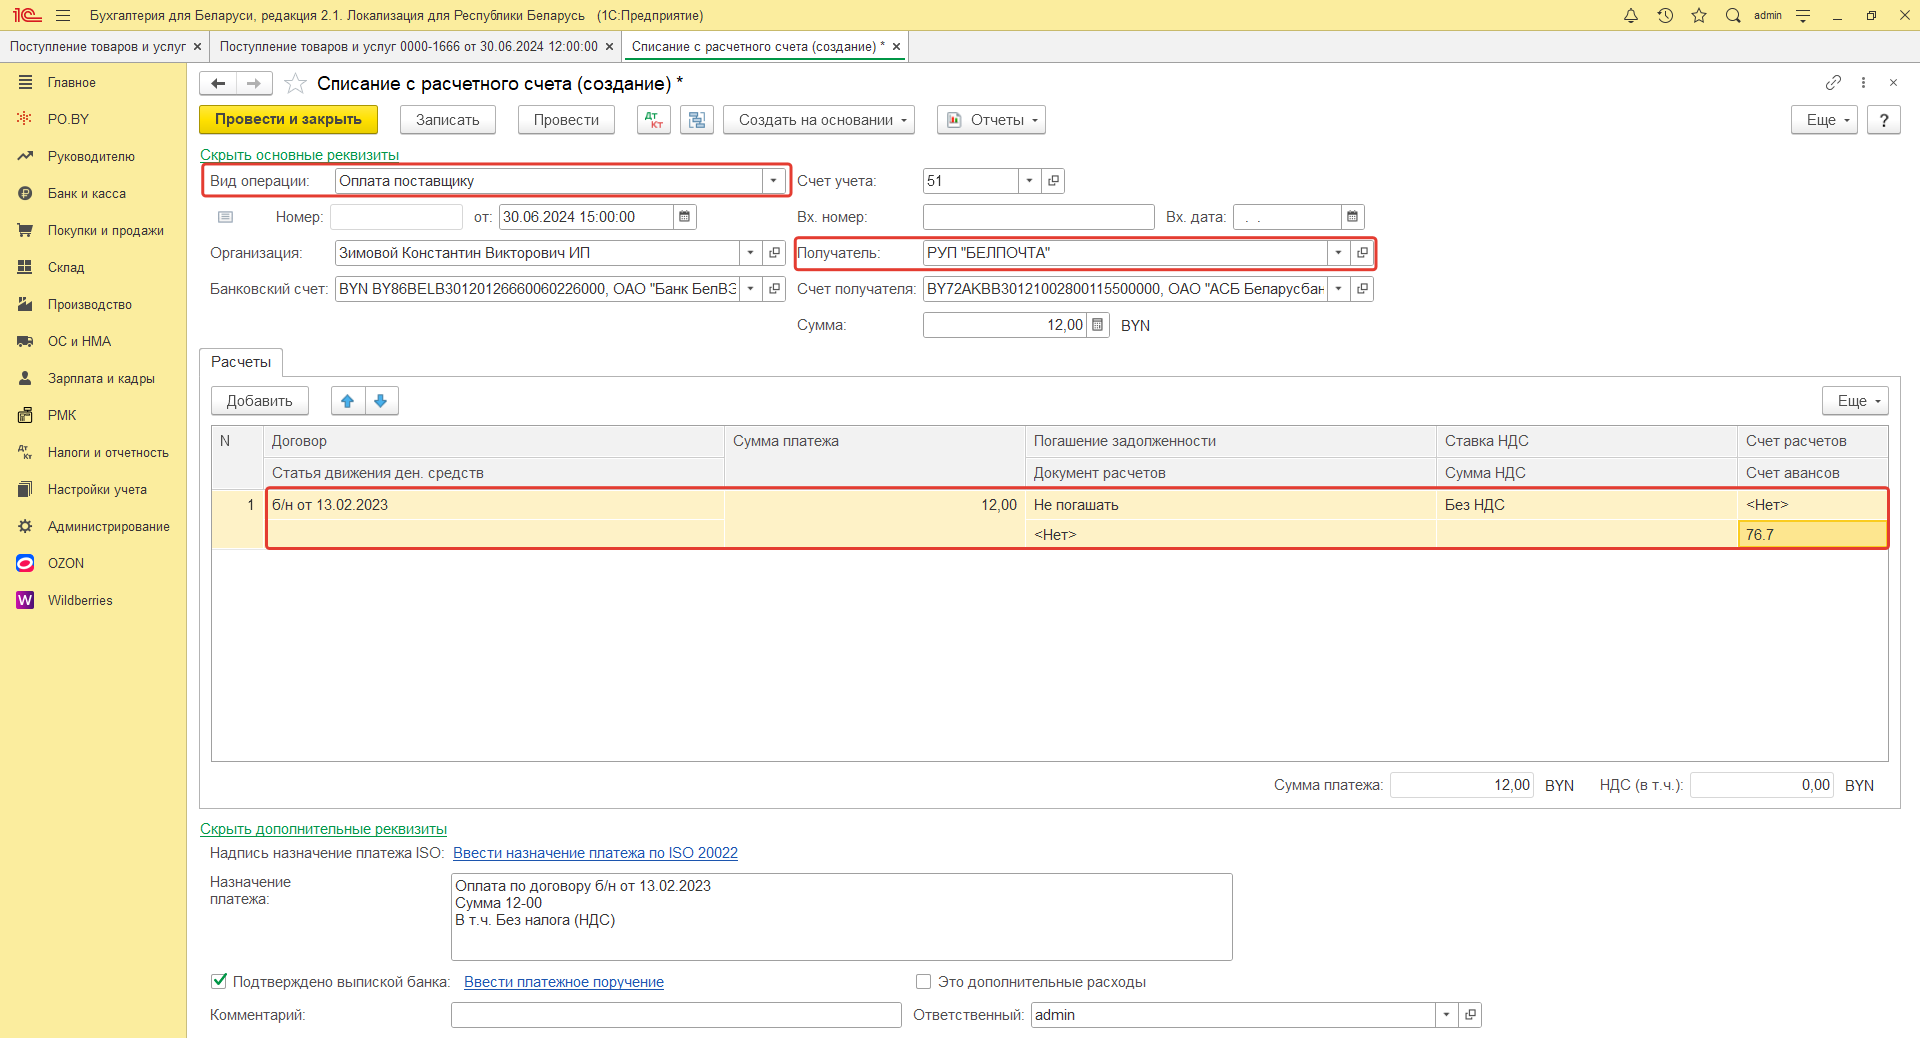The image size is (1920, 1038).
Task: Open Банк и касса section
Action: coord(87,194)
